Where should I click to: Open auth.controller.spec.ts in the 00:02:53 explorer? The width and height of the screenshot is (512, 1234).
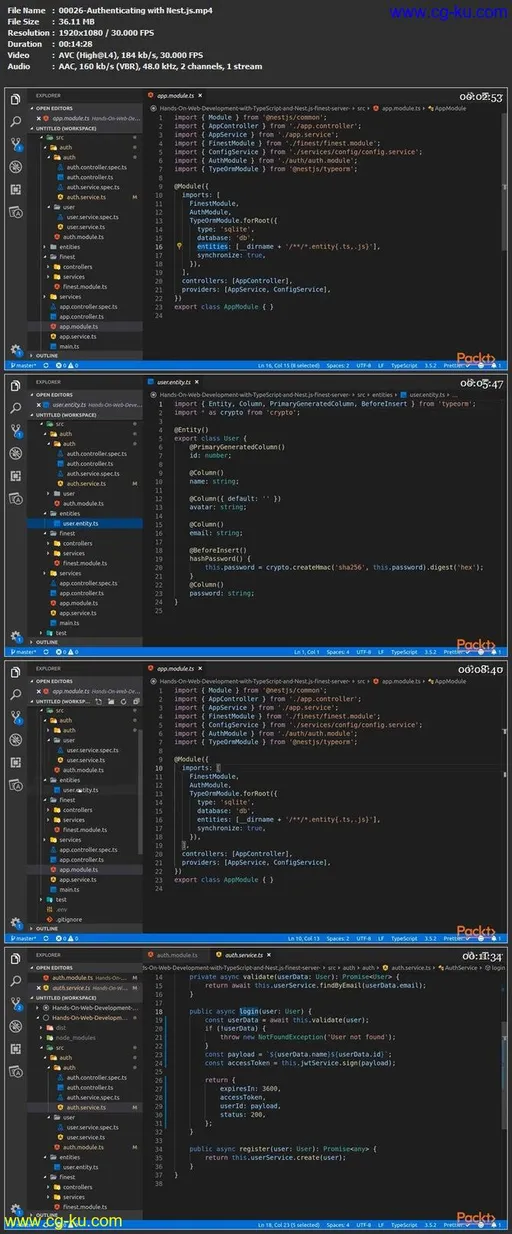pyautogui.click(x=95, y=167)
